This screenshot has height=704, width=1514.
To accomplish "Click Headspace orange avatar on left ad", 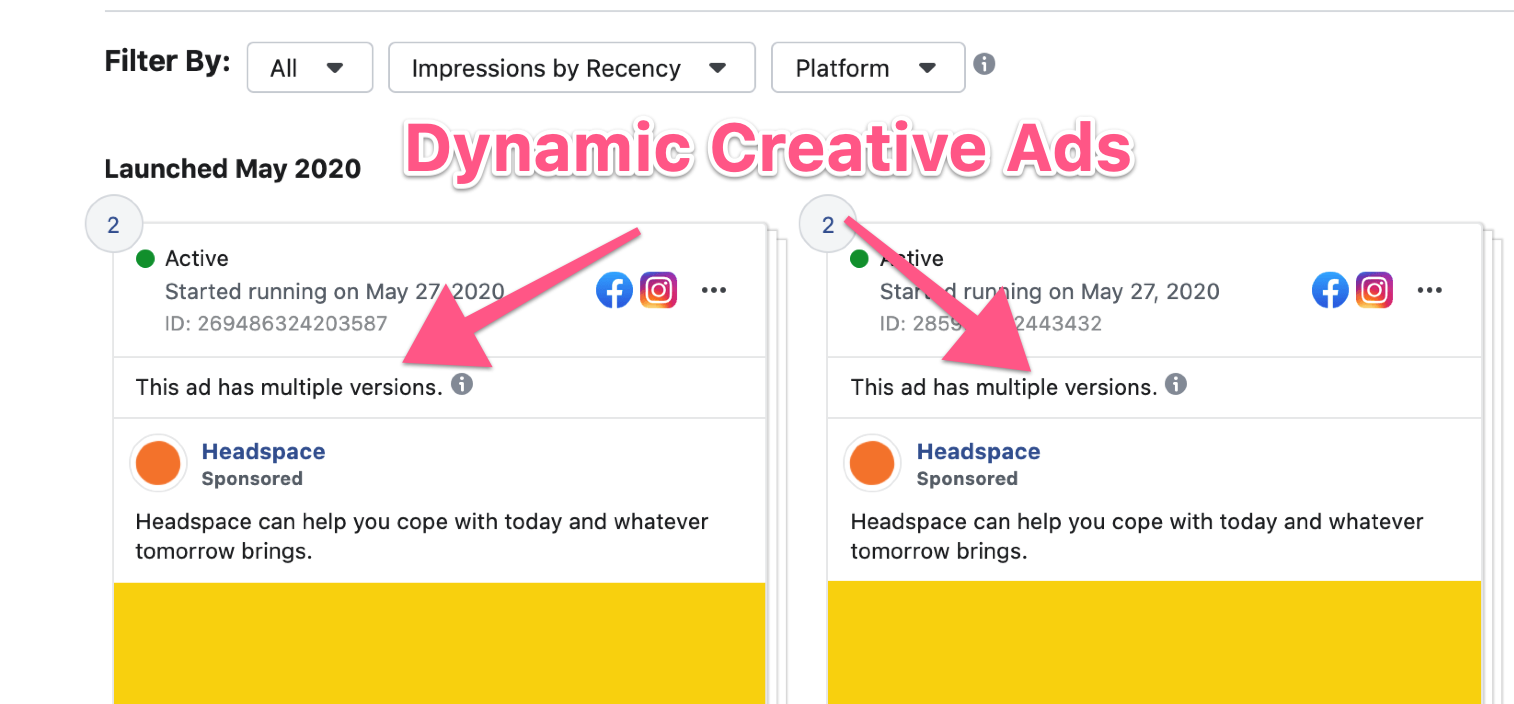I will coord(158,464).
